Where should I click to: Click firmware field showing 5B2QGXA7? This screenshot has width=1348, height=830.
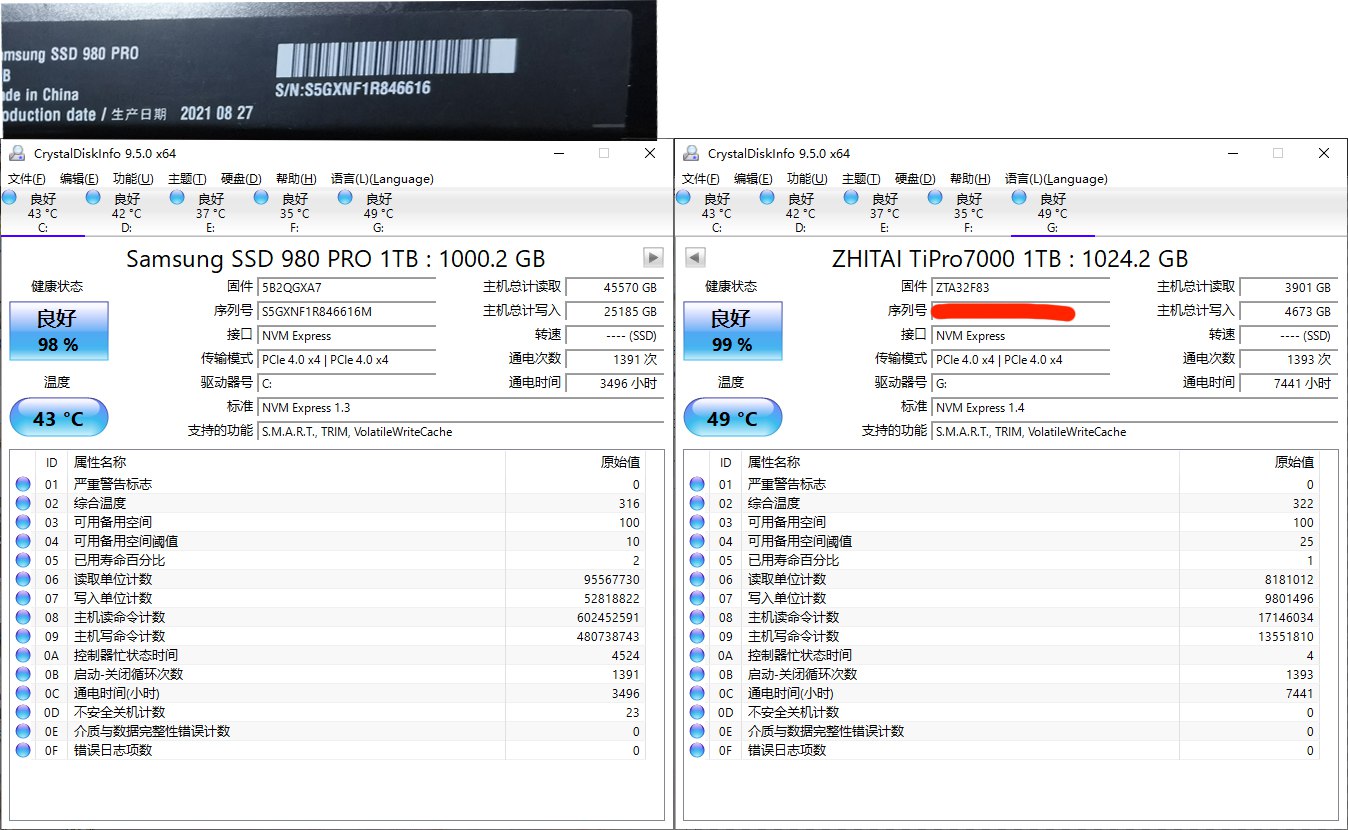347,288
